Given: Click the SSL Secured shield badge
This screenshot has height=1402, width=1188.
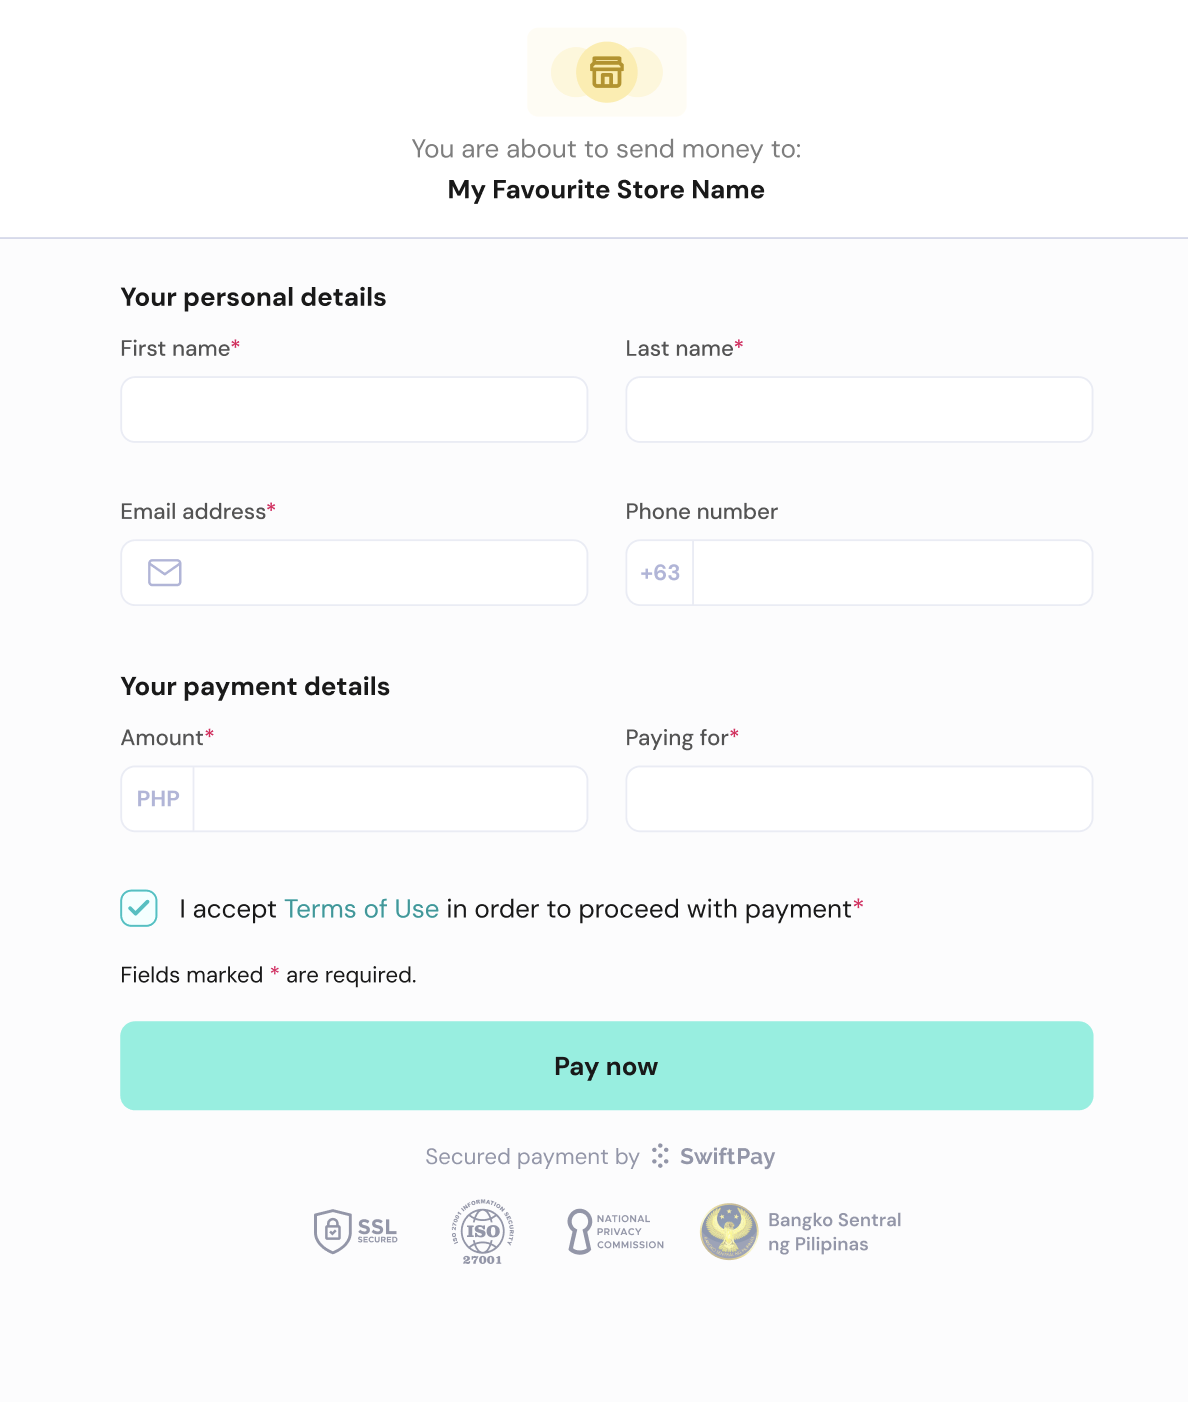Looking at the screenshot, I should pyautogui.click(x=356, y=1231).
